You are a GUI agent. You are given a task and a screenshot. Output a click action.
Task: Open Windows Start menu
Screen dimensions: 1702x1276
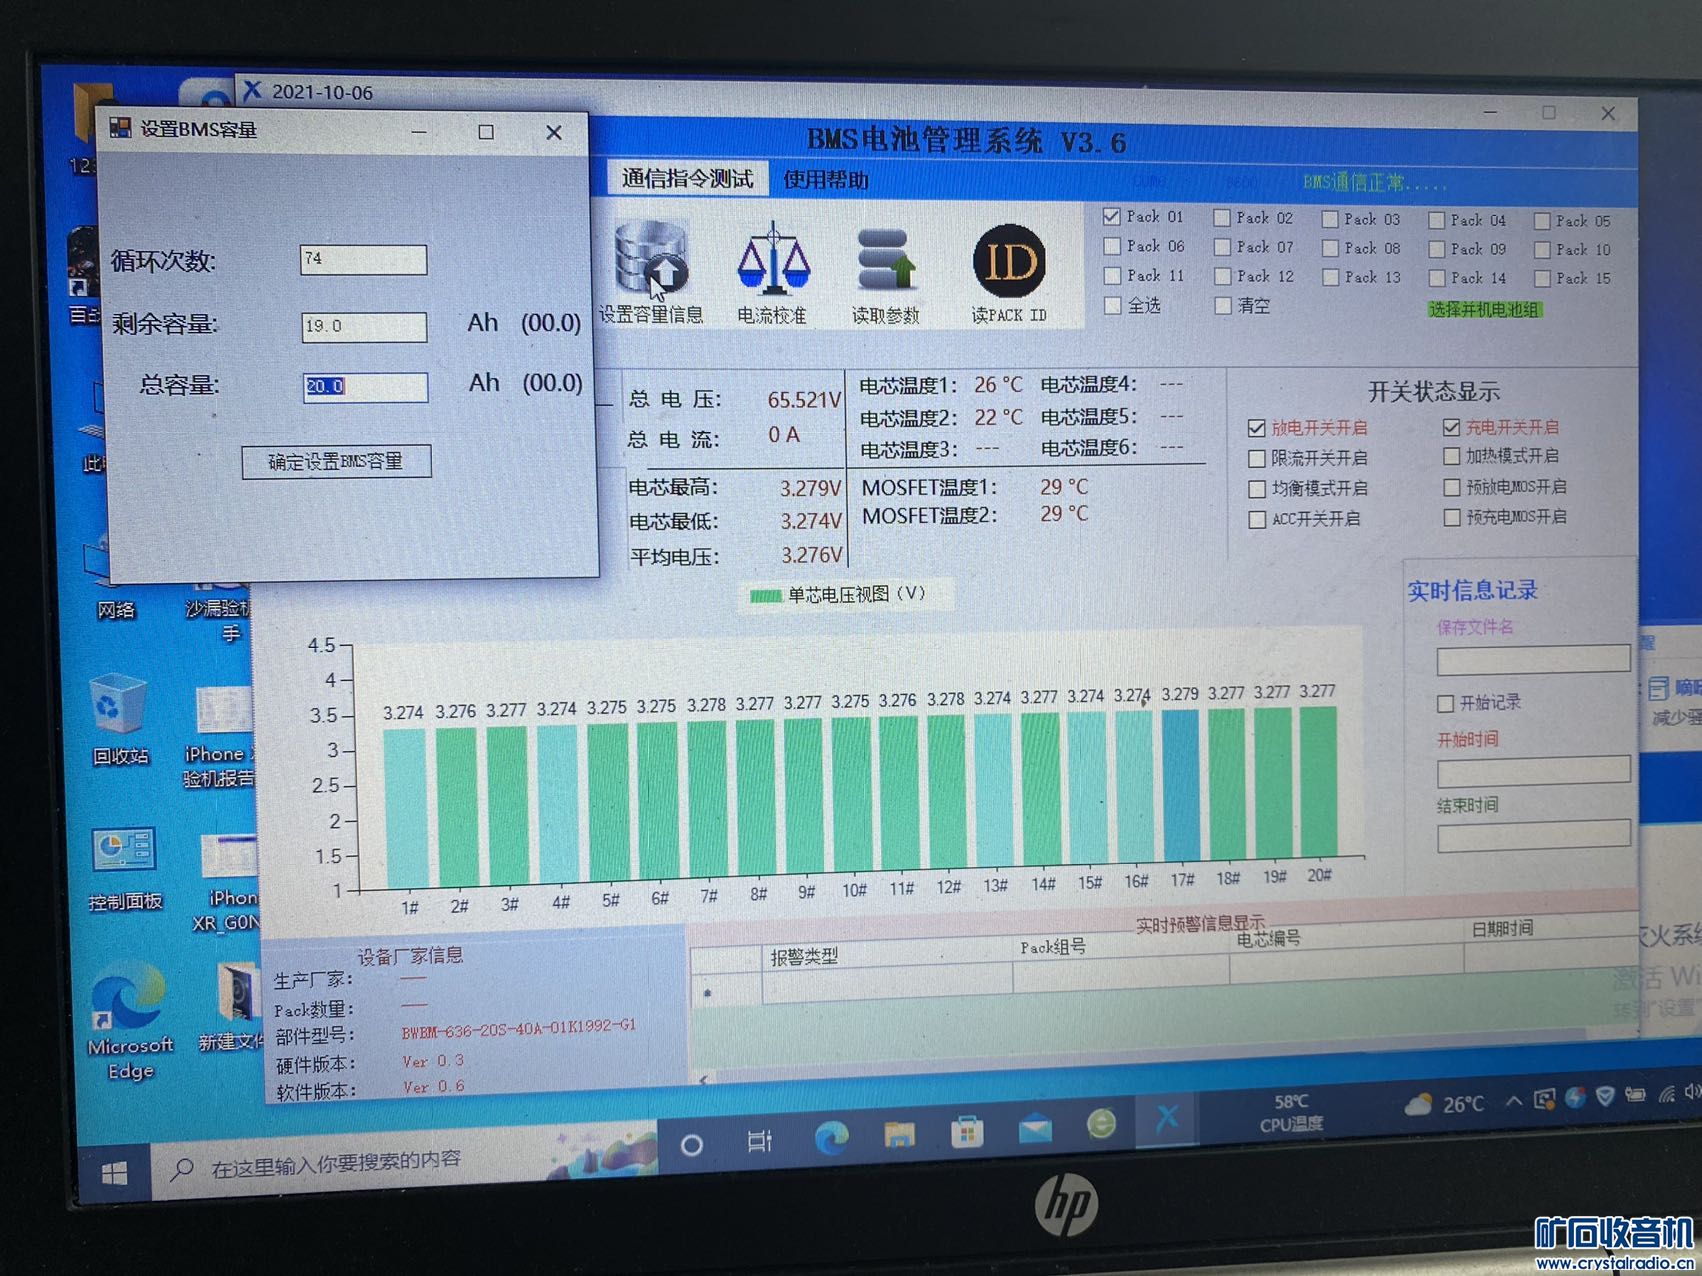pos(114,1172)
